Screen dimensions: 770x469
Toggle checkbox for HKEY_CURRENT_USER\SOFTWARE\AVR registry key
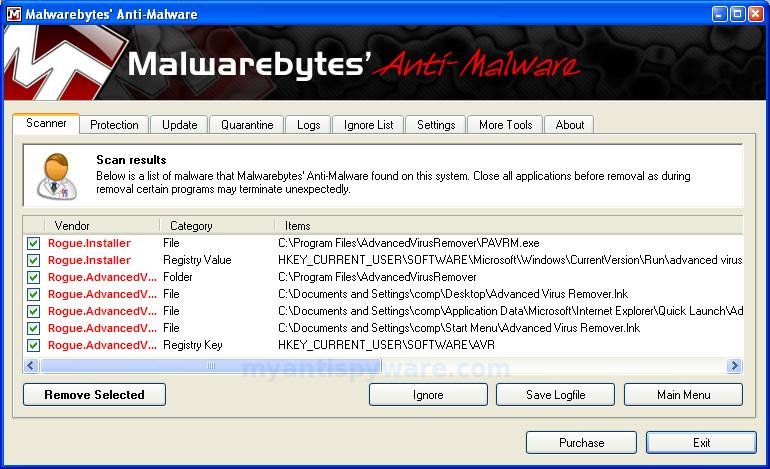pos(33,345)
